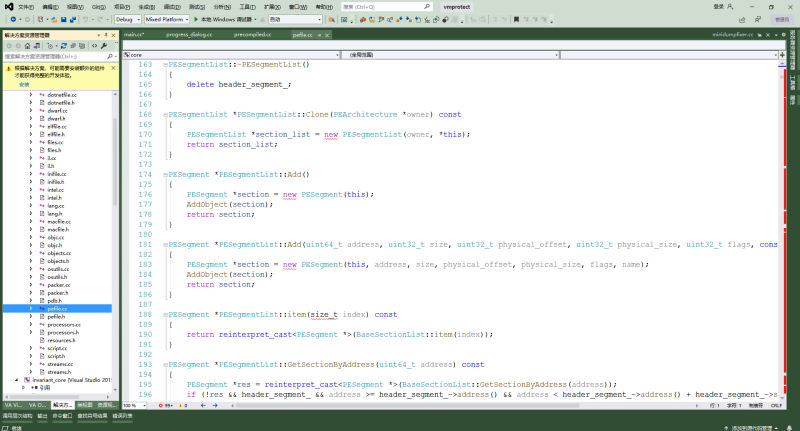Open the Error List tab at the bottom
Viewport: 800px width, 431px height.
[x=122, y=414]
